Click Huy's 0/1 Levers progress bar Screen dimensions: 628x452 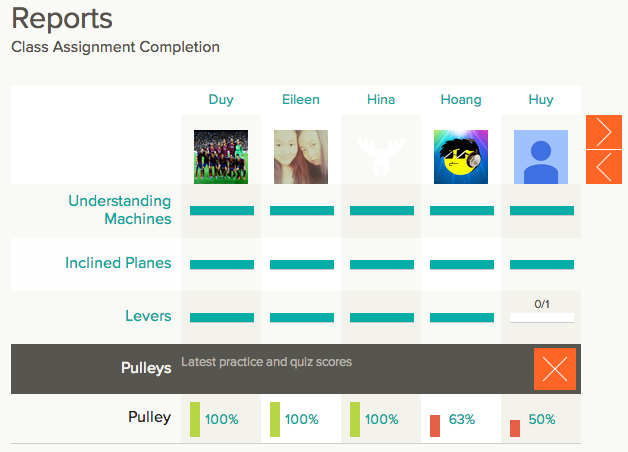coord(541,317)
